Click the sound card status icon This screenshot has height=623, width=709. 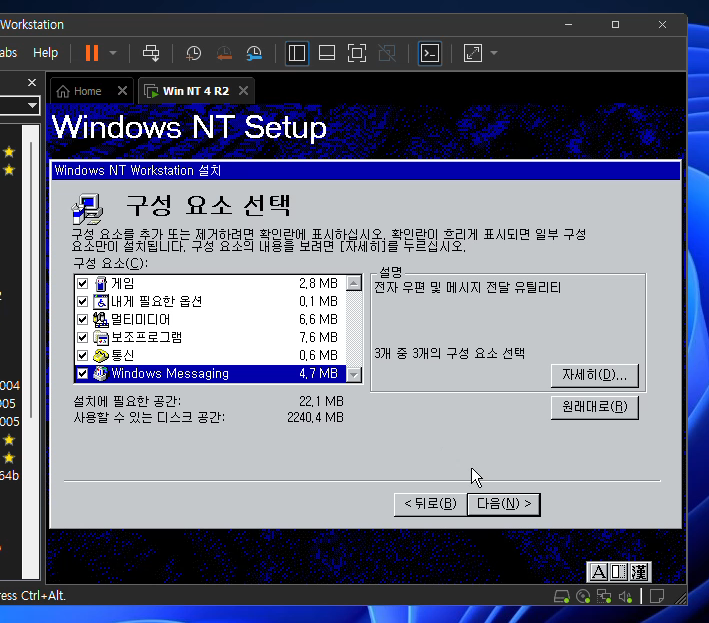coord(625,597)
